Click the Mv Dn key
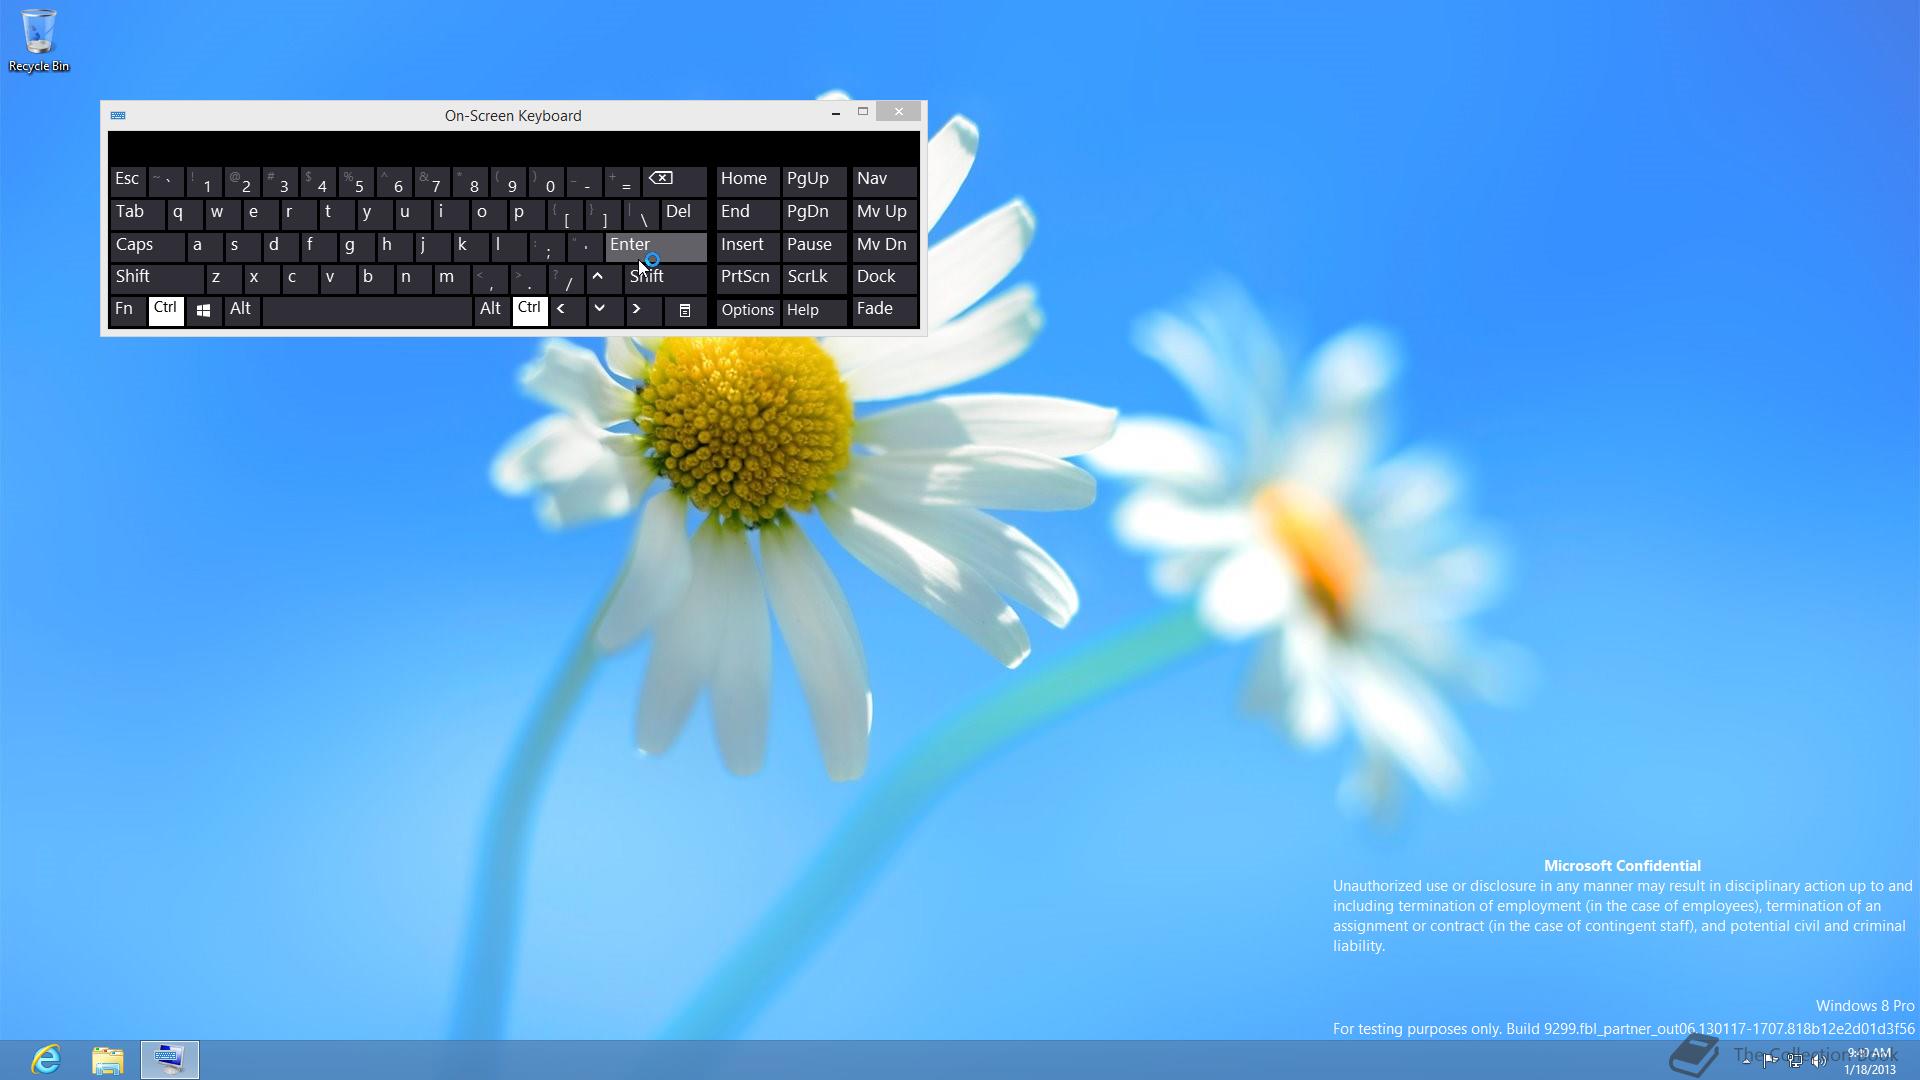 tap(884, 246)
